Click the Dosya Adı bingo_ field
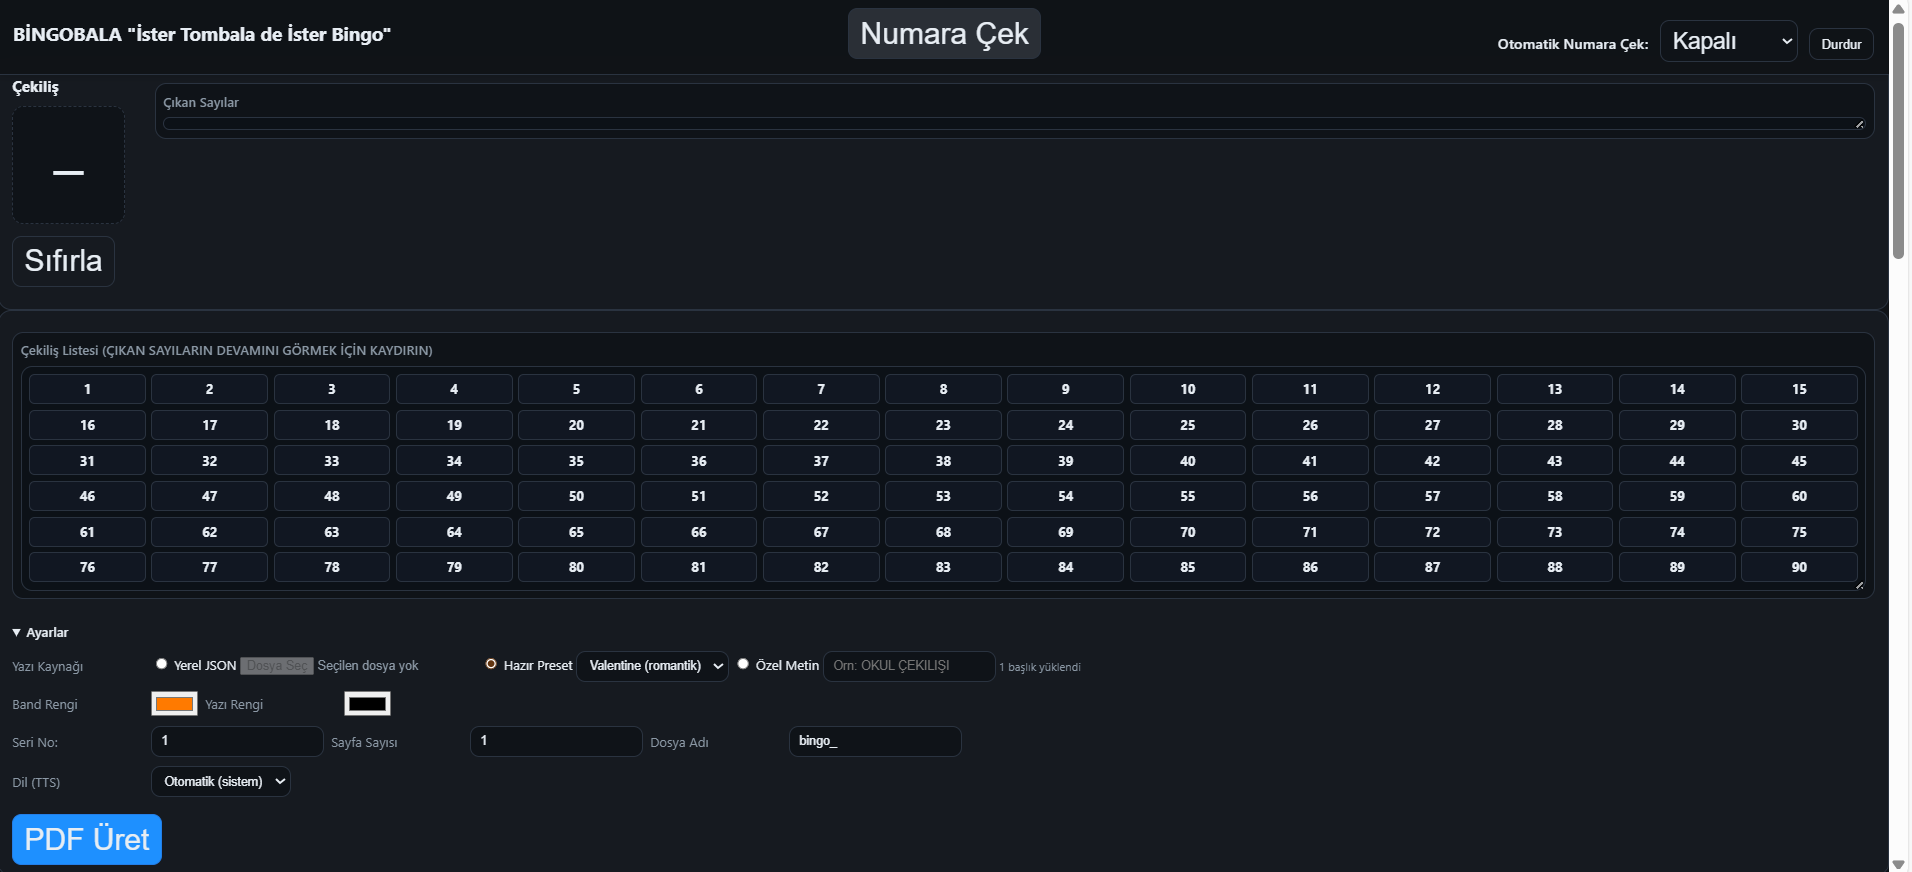Screen dimensions: 1912x872 (874, 741)
